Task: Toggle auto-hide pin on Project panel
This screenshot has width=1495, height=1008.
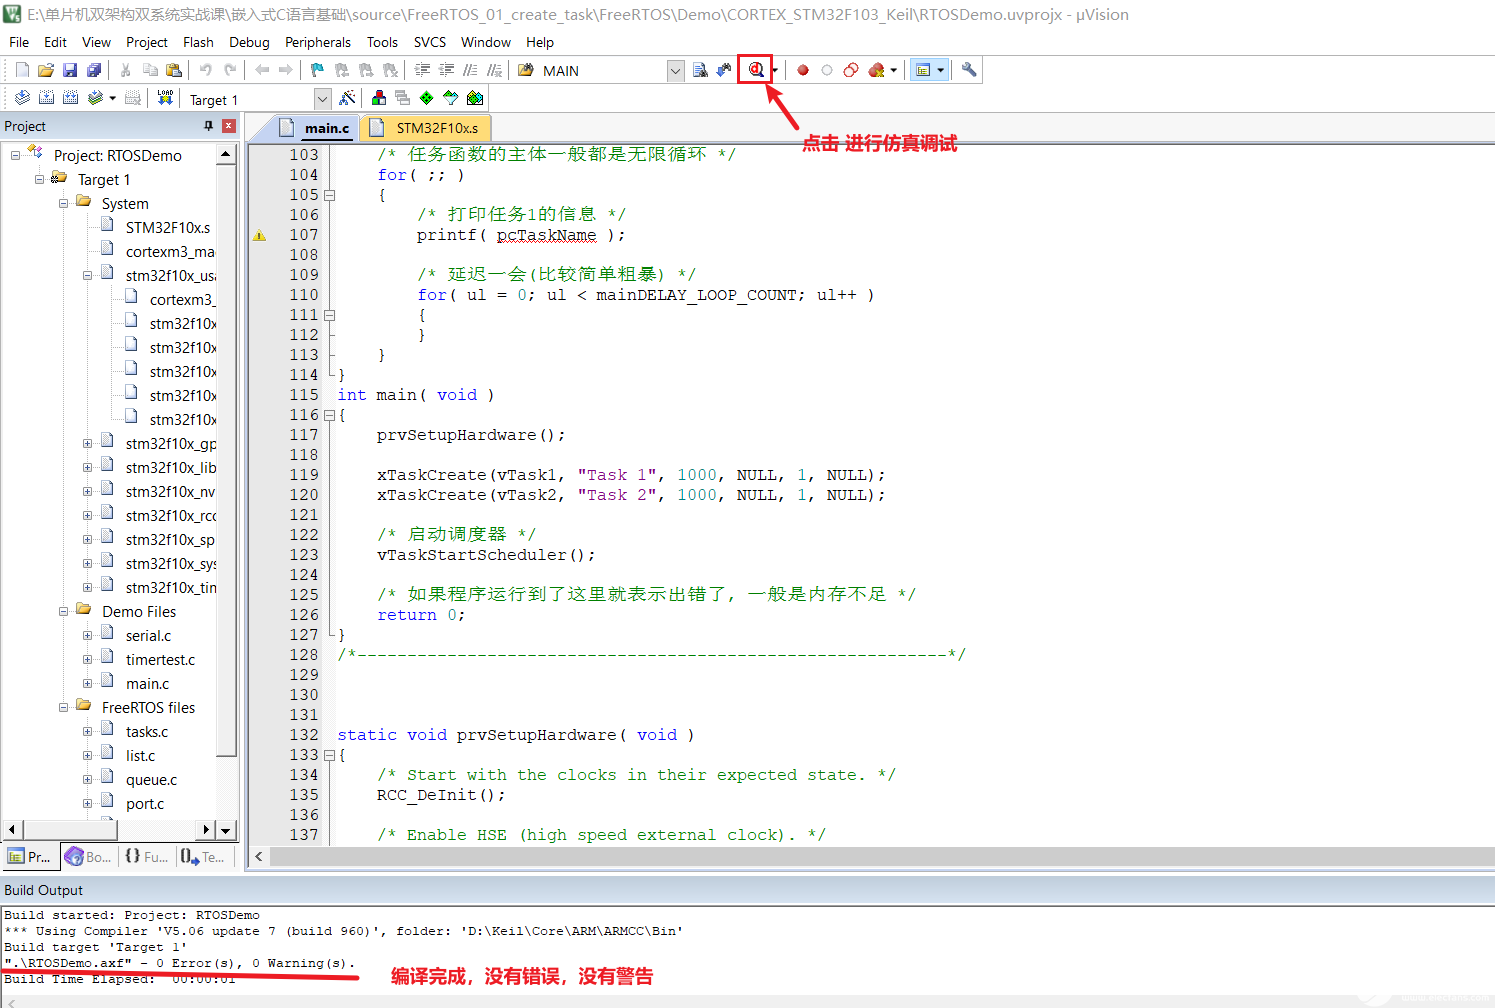Action: click(208, 126)
